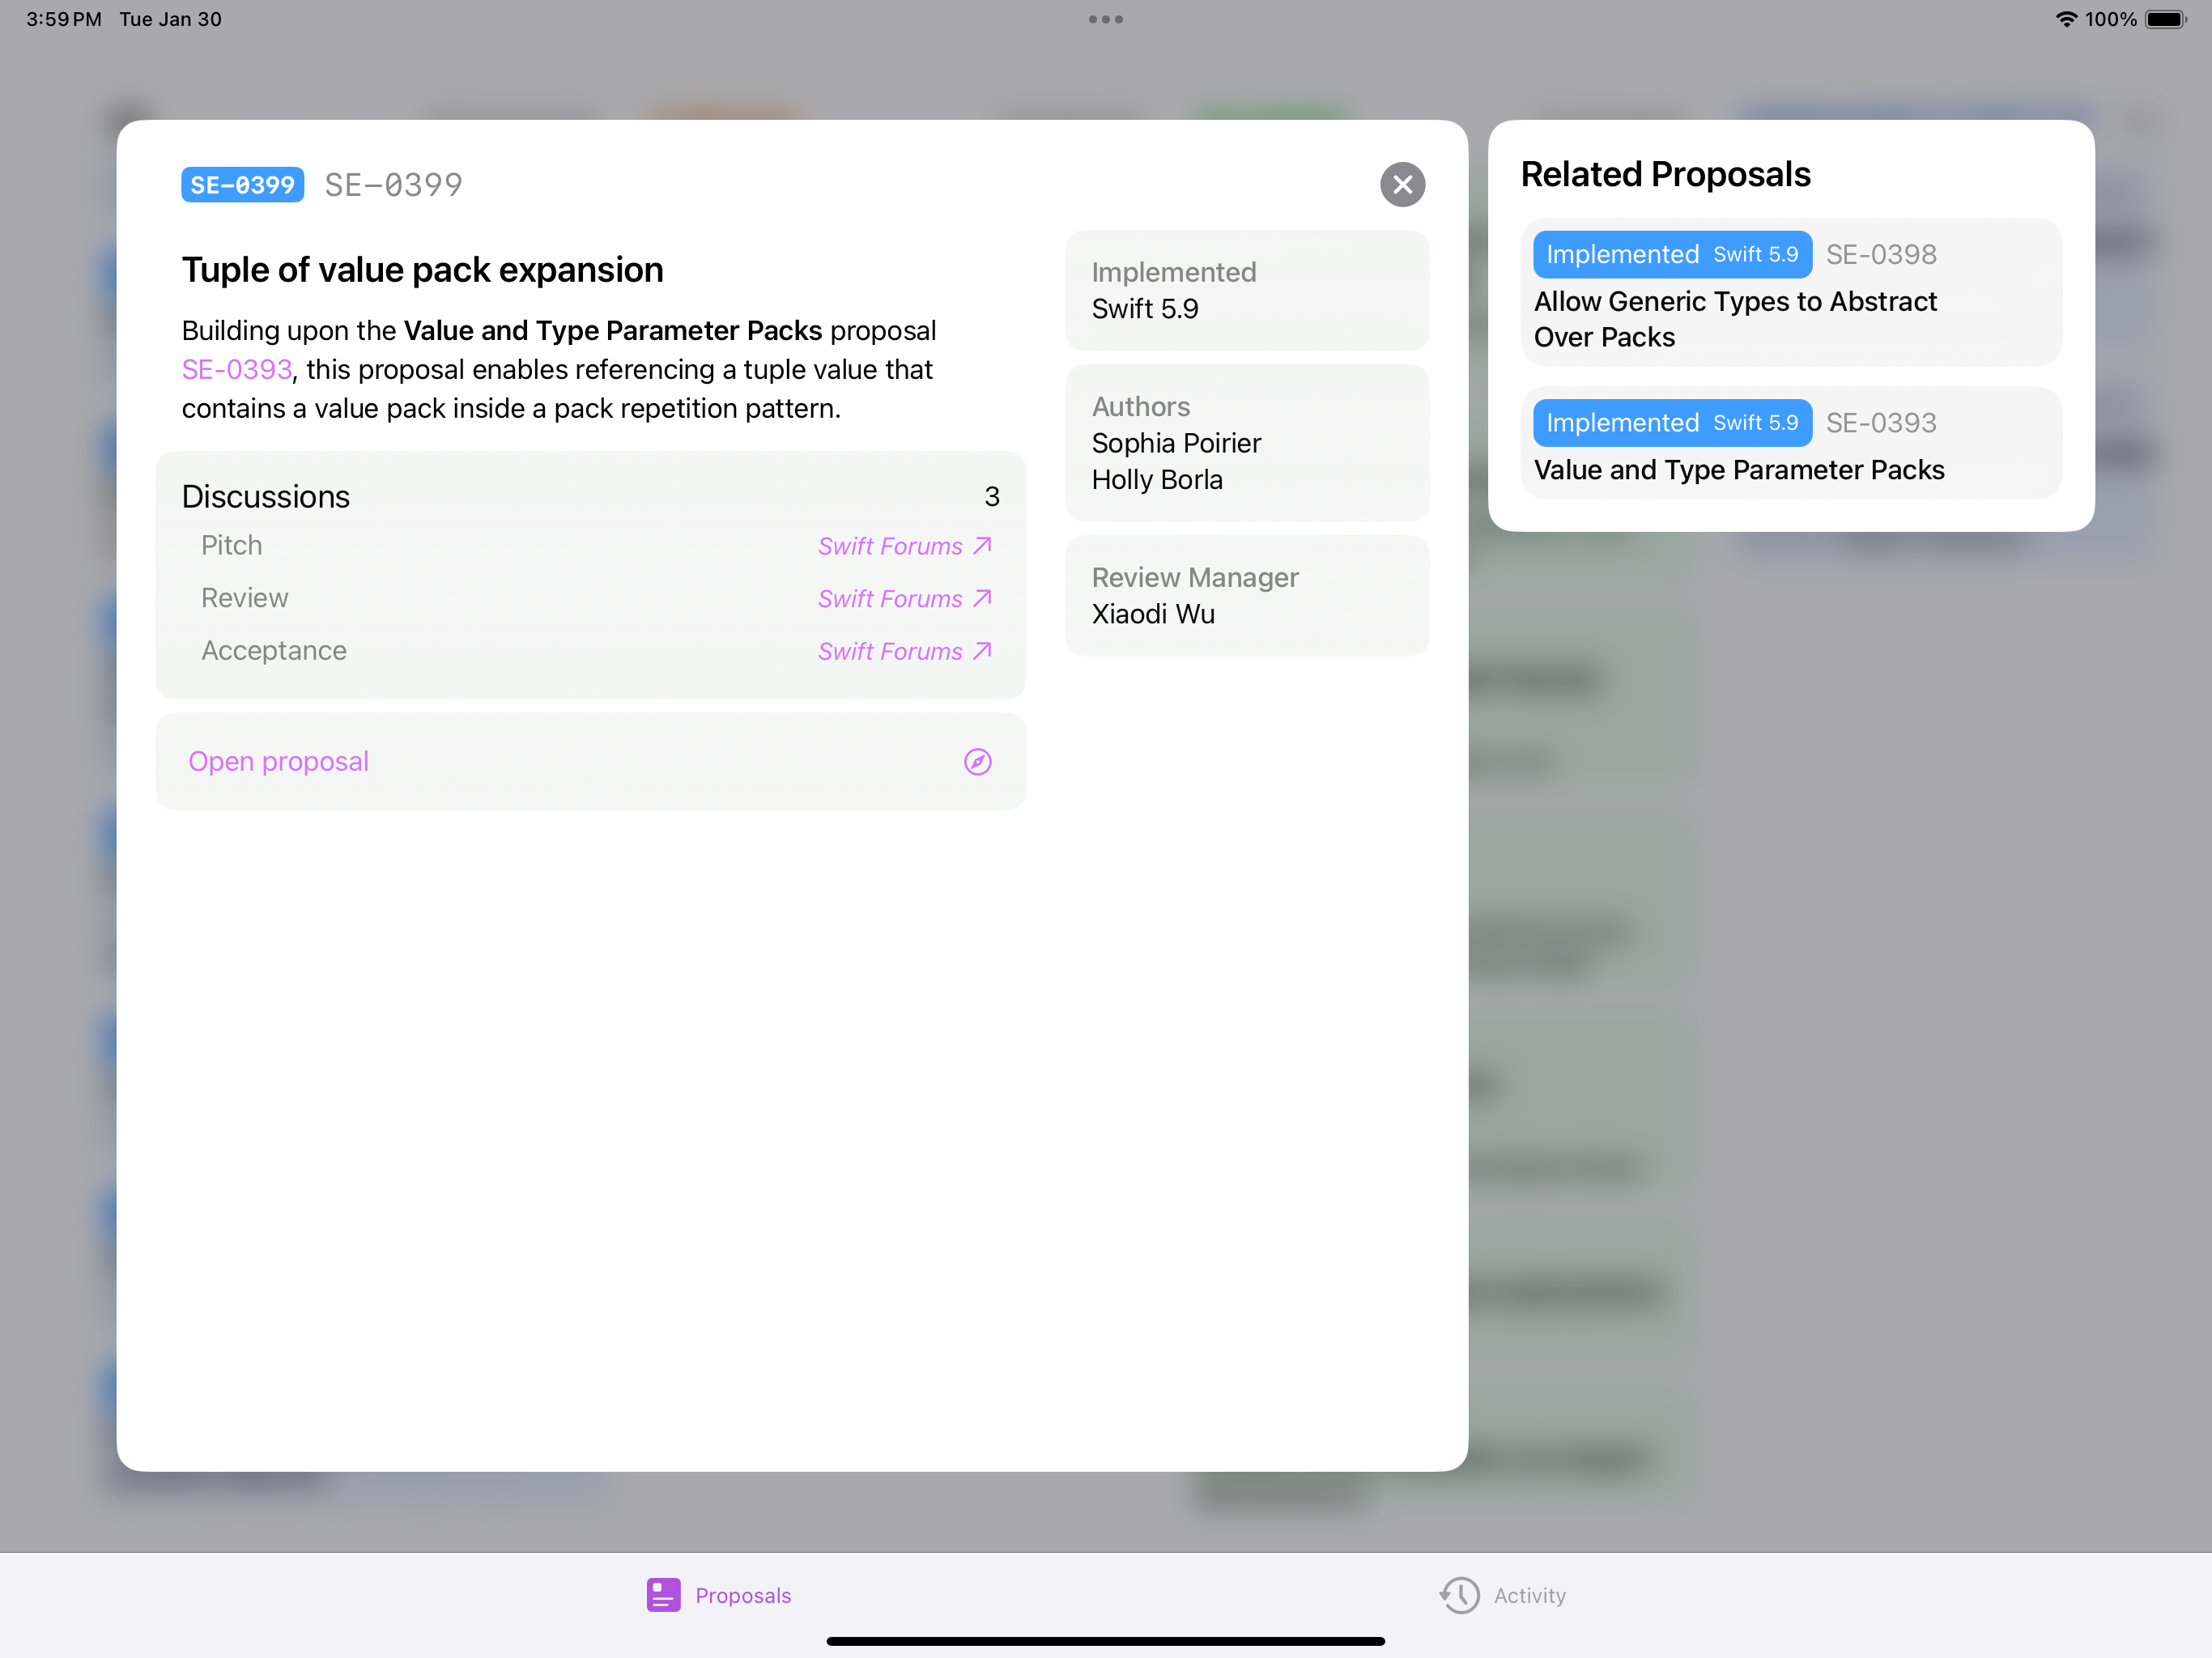2212x1658 pixels.
Task: Click the Implemented Swift 5.9 badge for SE-0393
Action: pos(1672,423)
